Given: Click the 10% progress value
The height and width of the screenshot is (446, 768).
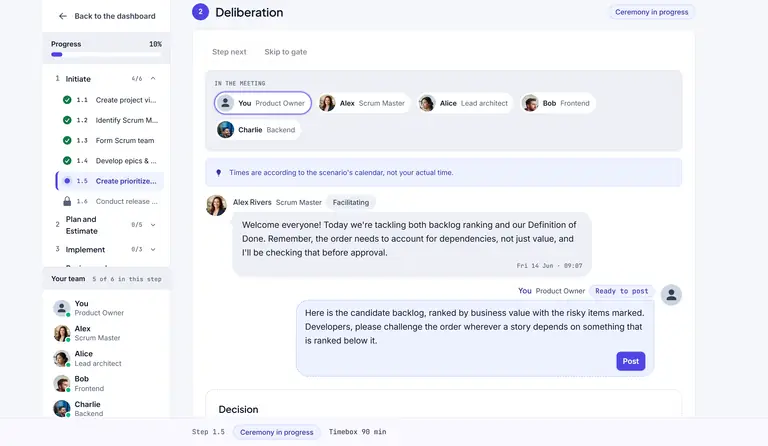Looking at the screenshot, I should point(155,44).
